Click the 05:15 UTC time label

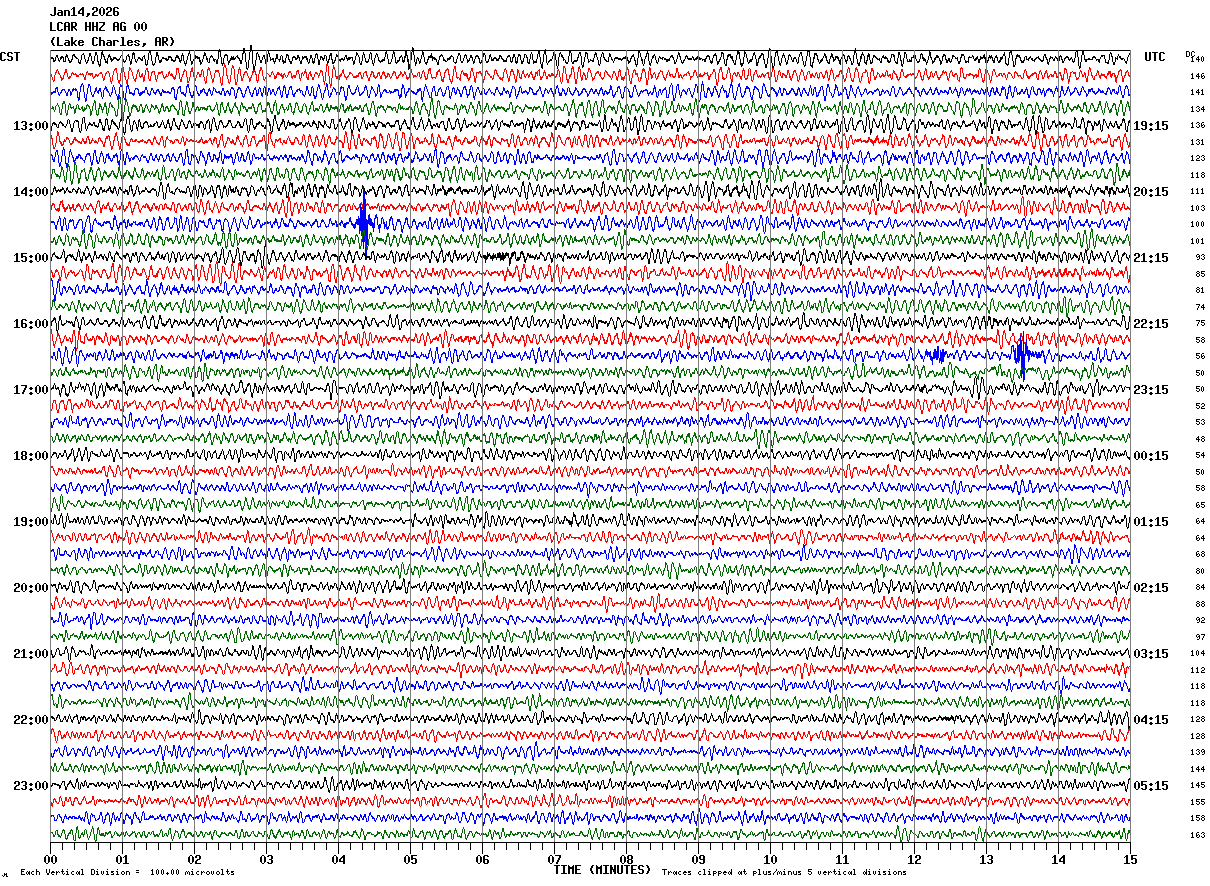point(1151,786)
